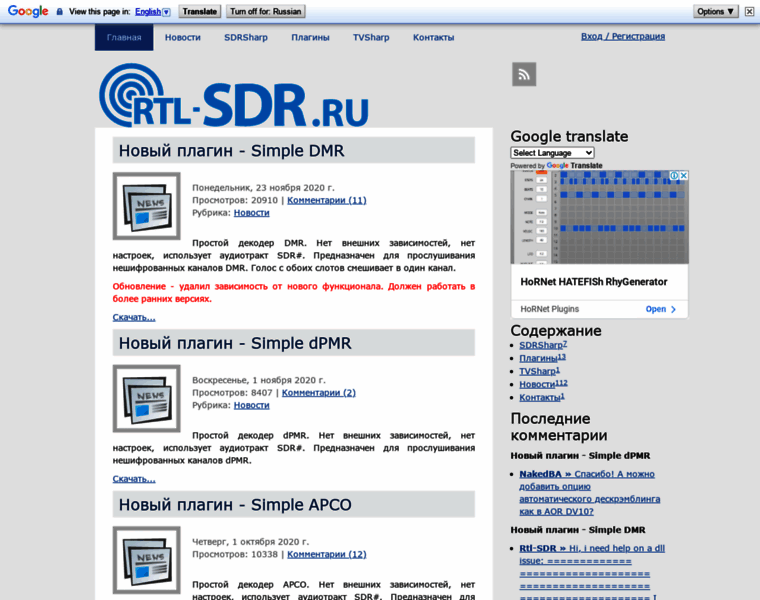Viewport: 760px width, 600px height.
Task: Click Контакты in Содержание list
Action: click(542, 397)
